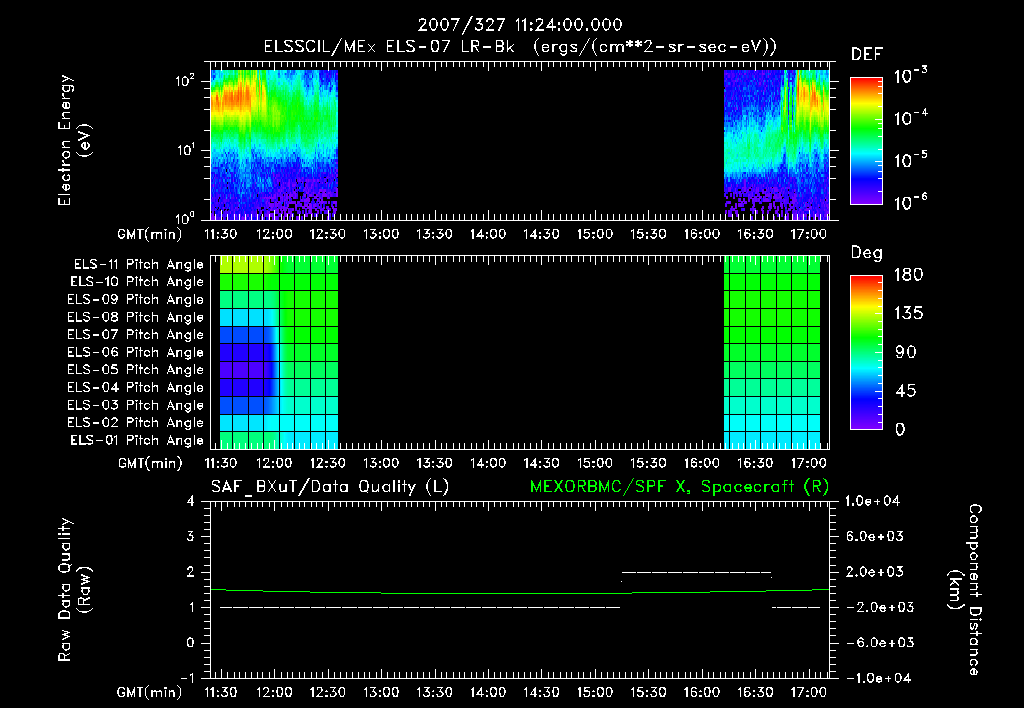
Task: Click the DEF colorbar label
Action: coord(867,55)
